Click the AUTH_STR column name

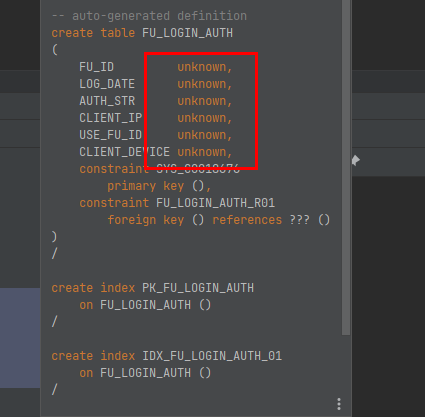pos(107,101)
